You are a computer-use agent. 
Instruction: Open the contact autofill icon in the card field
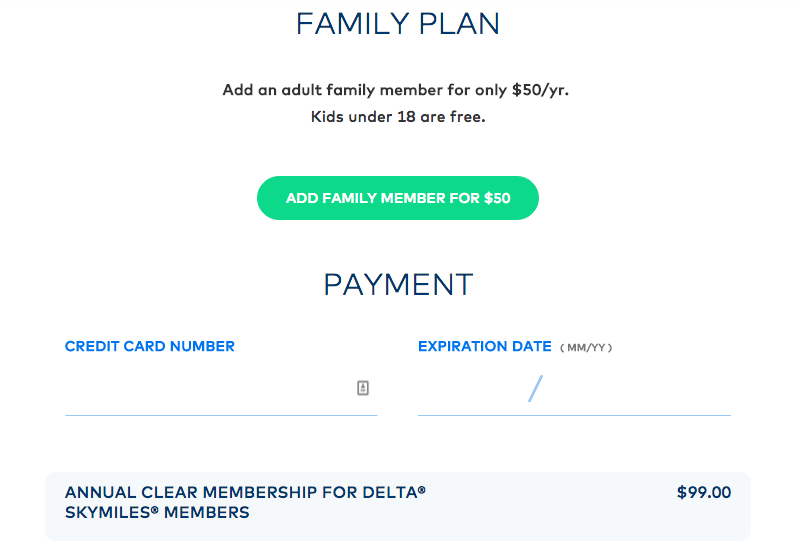pyautogui.click(x=363, y=388)
